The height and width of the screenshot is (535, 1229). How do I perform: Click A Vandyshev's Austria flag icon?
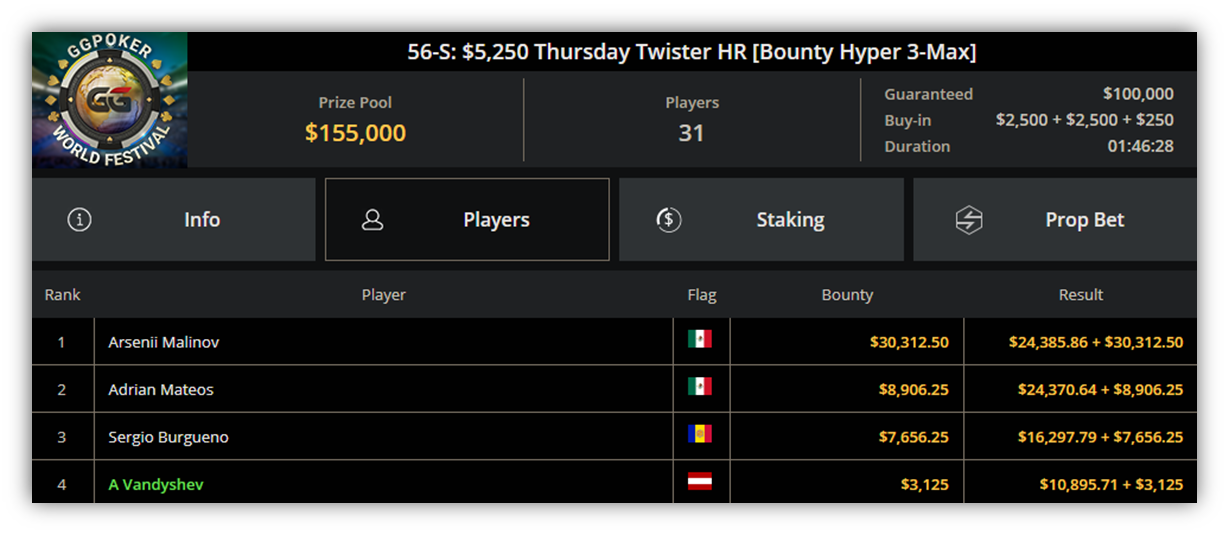tap(700, 482)
